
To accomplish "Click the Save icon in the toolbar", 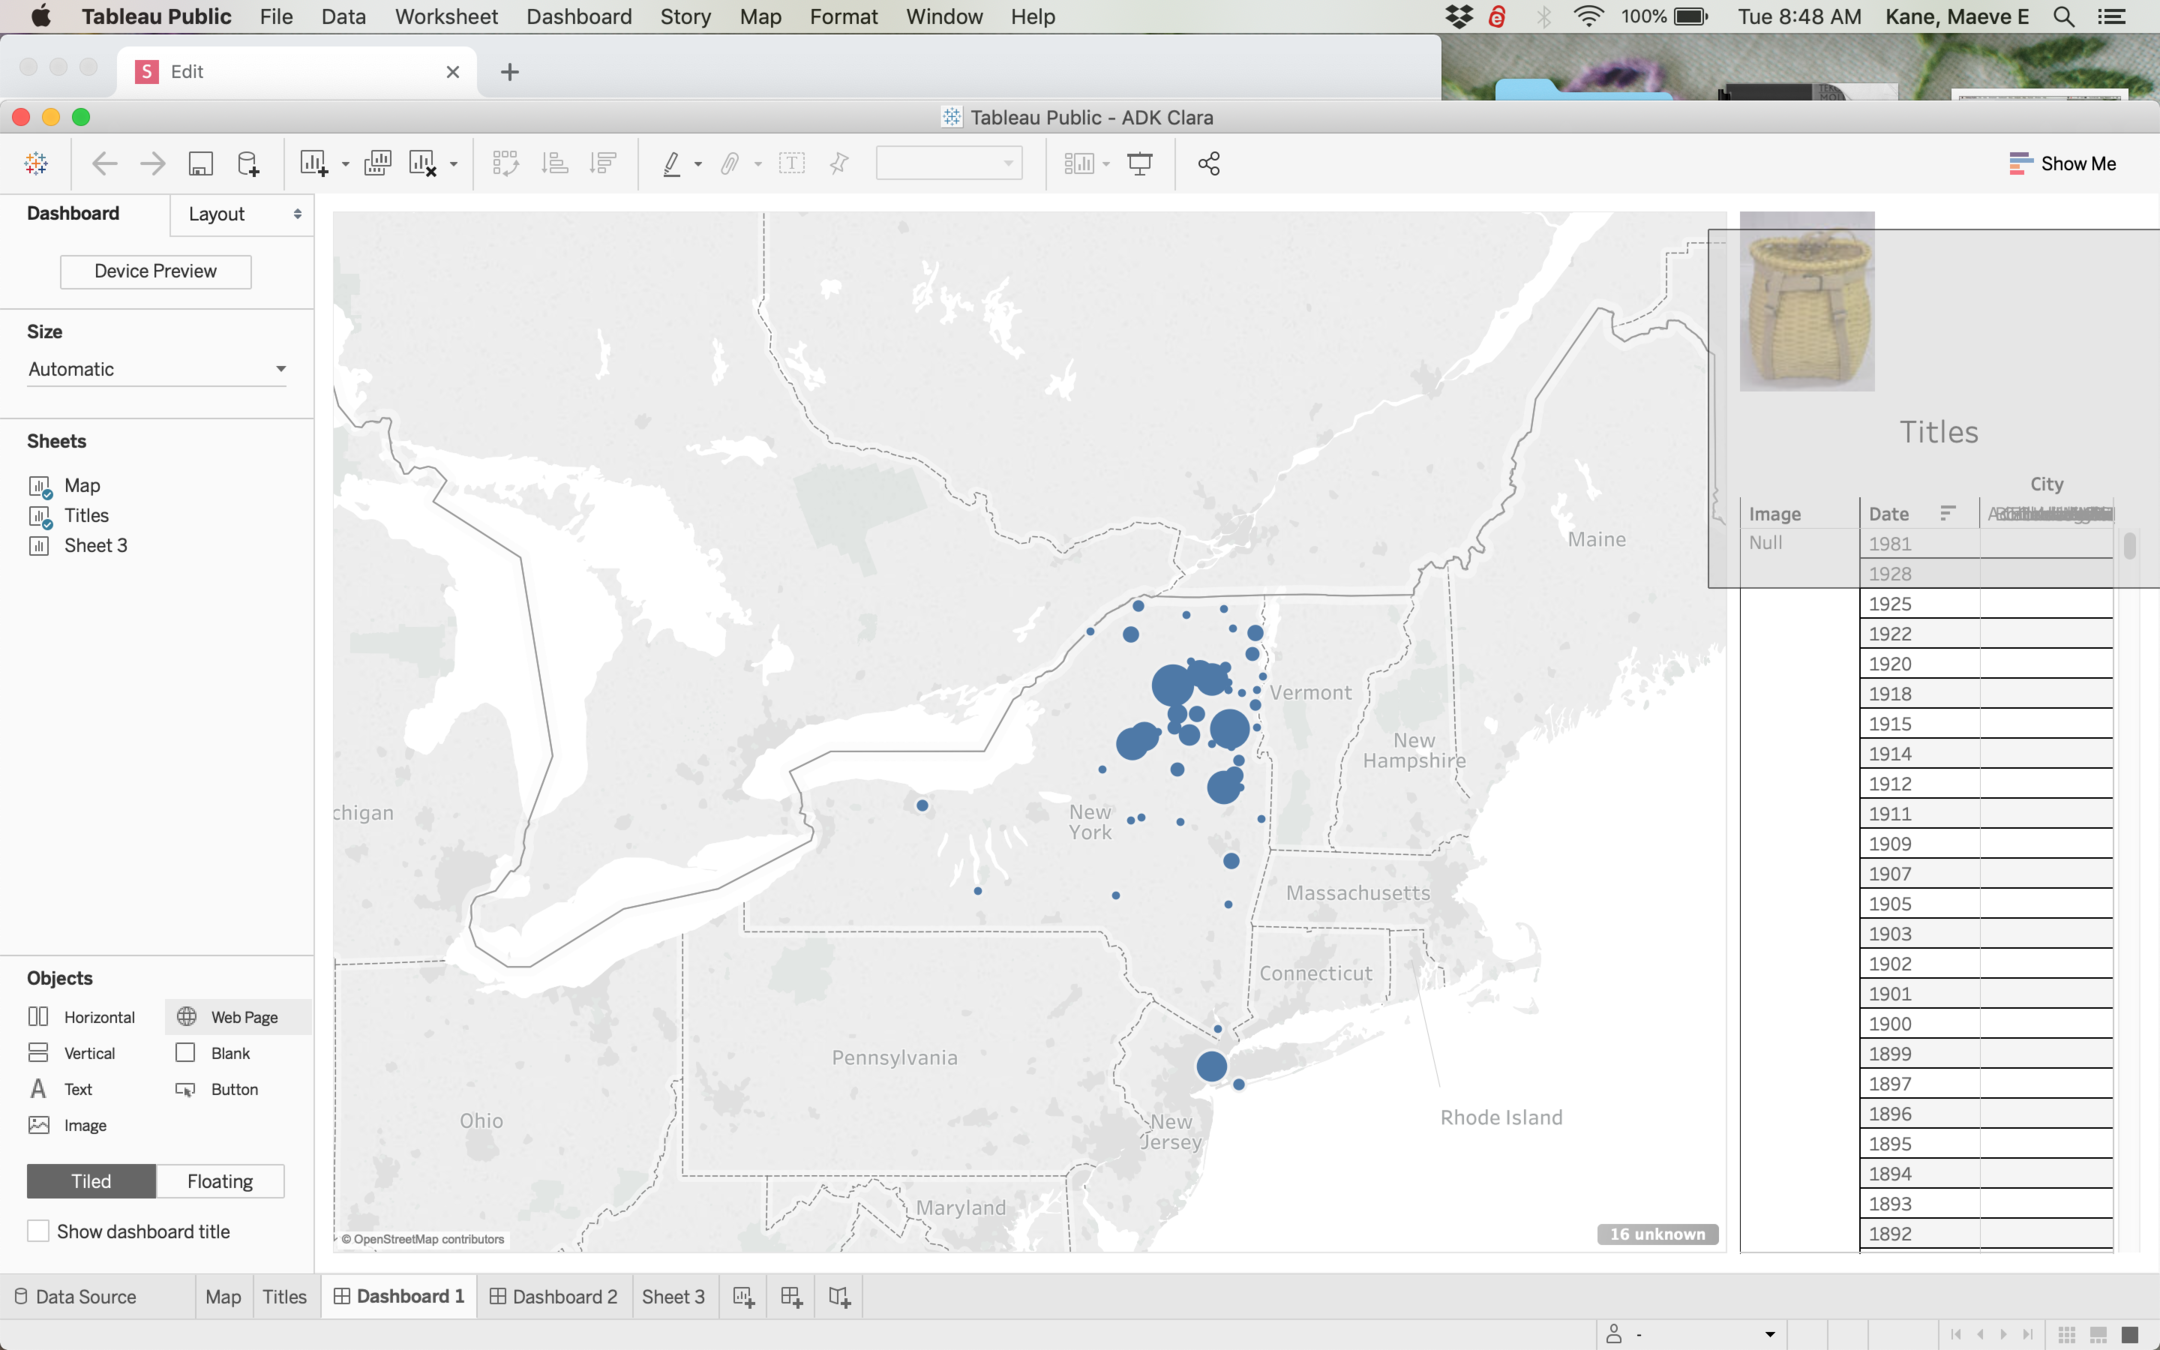I will tap(200, 164).
